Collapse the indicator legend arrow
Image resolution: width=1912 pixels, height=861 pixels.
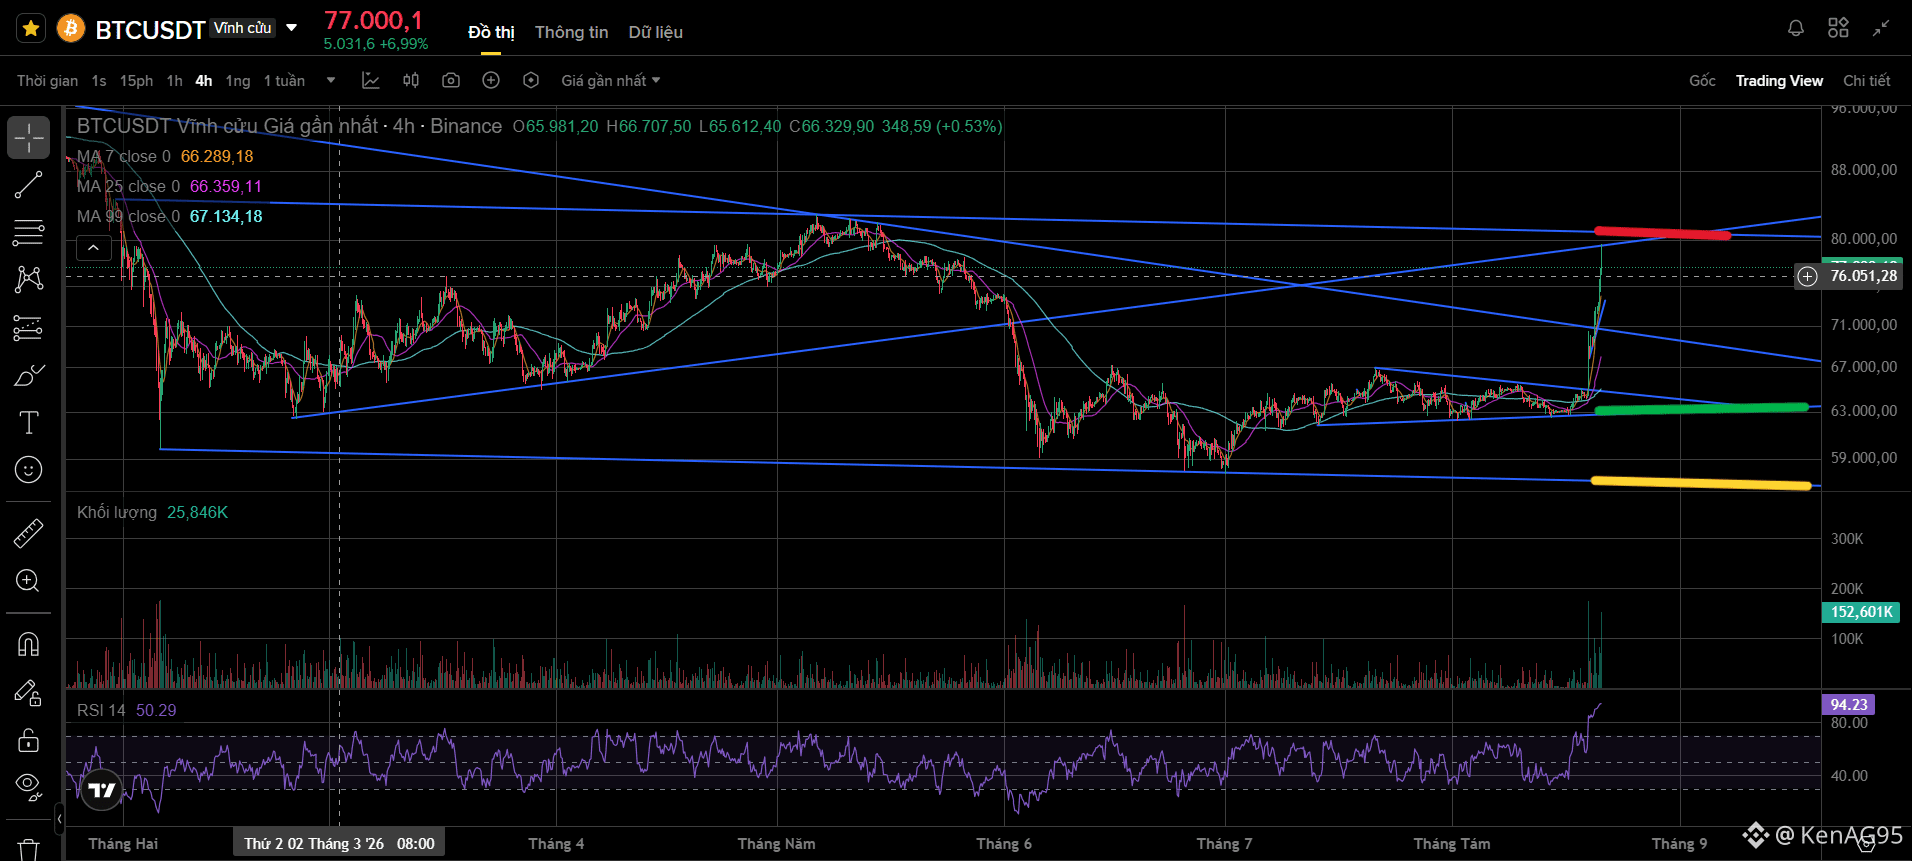(x=93, y=248)
